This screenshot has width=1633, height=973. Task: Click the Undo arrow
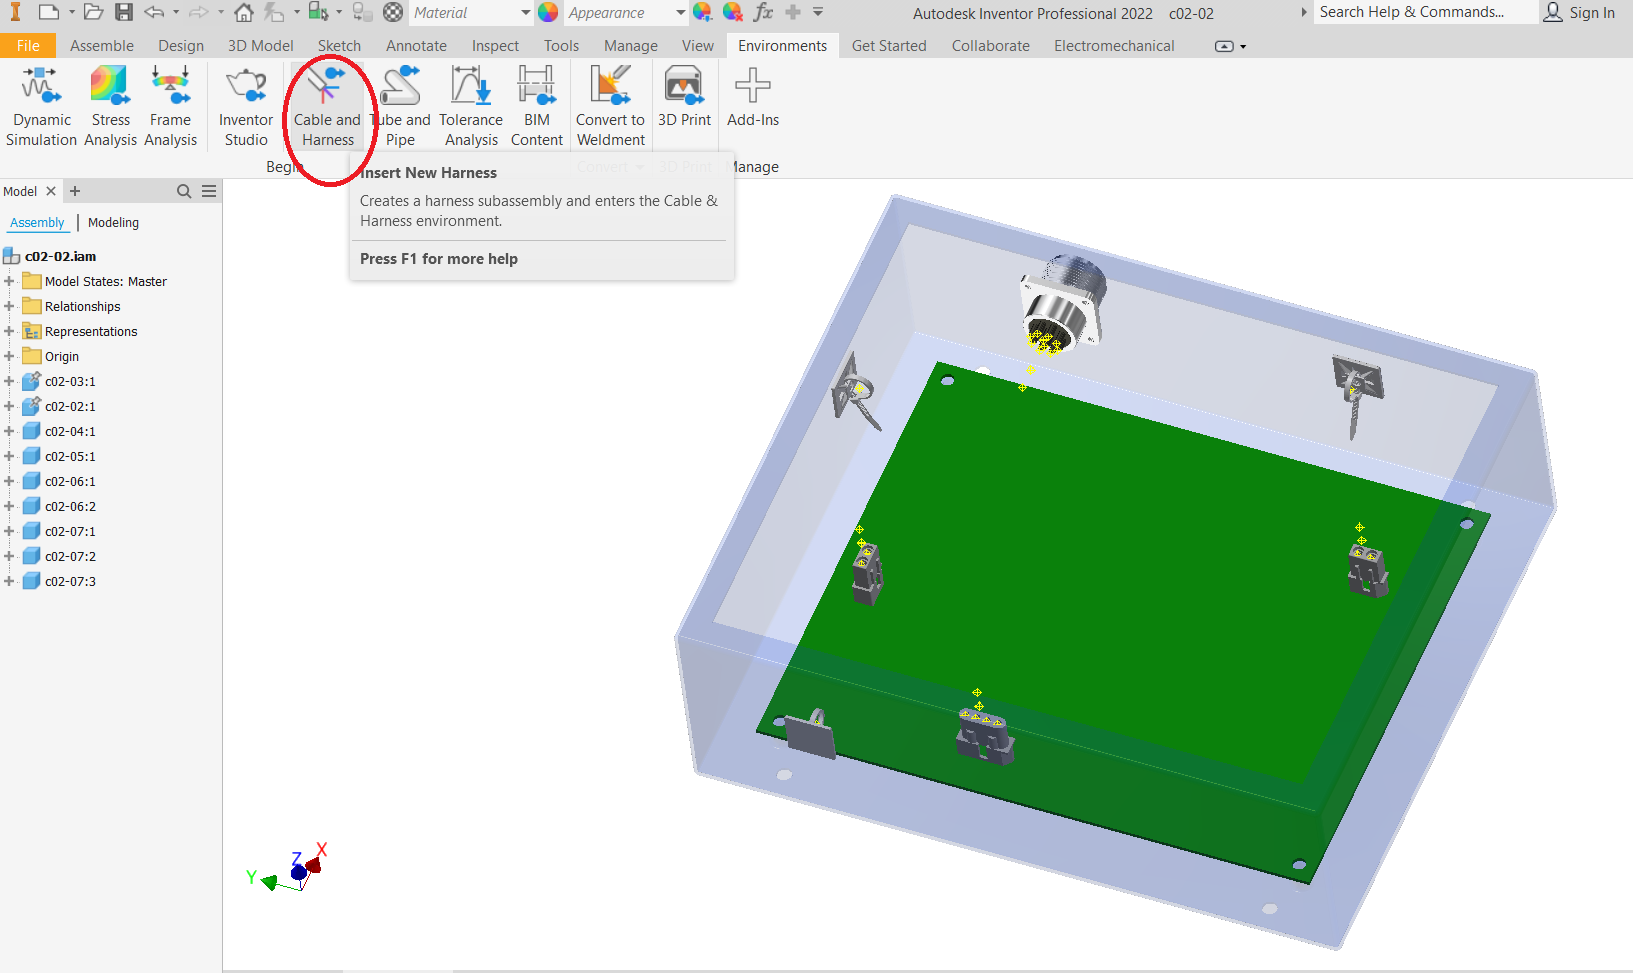pos(154,12)
